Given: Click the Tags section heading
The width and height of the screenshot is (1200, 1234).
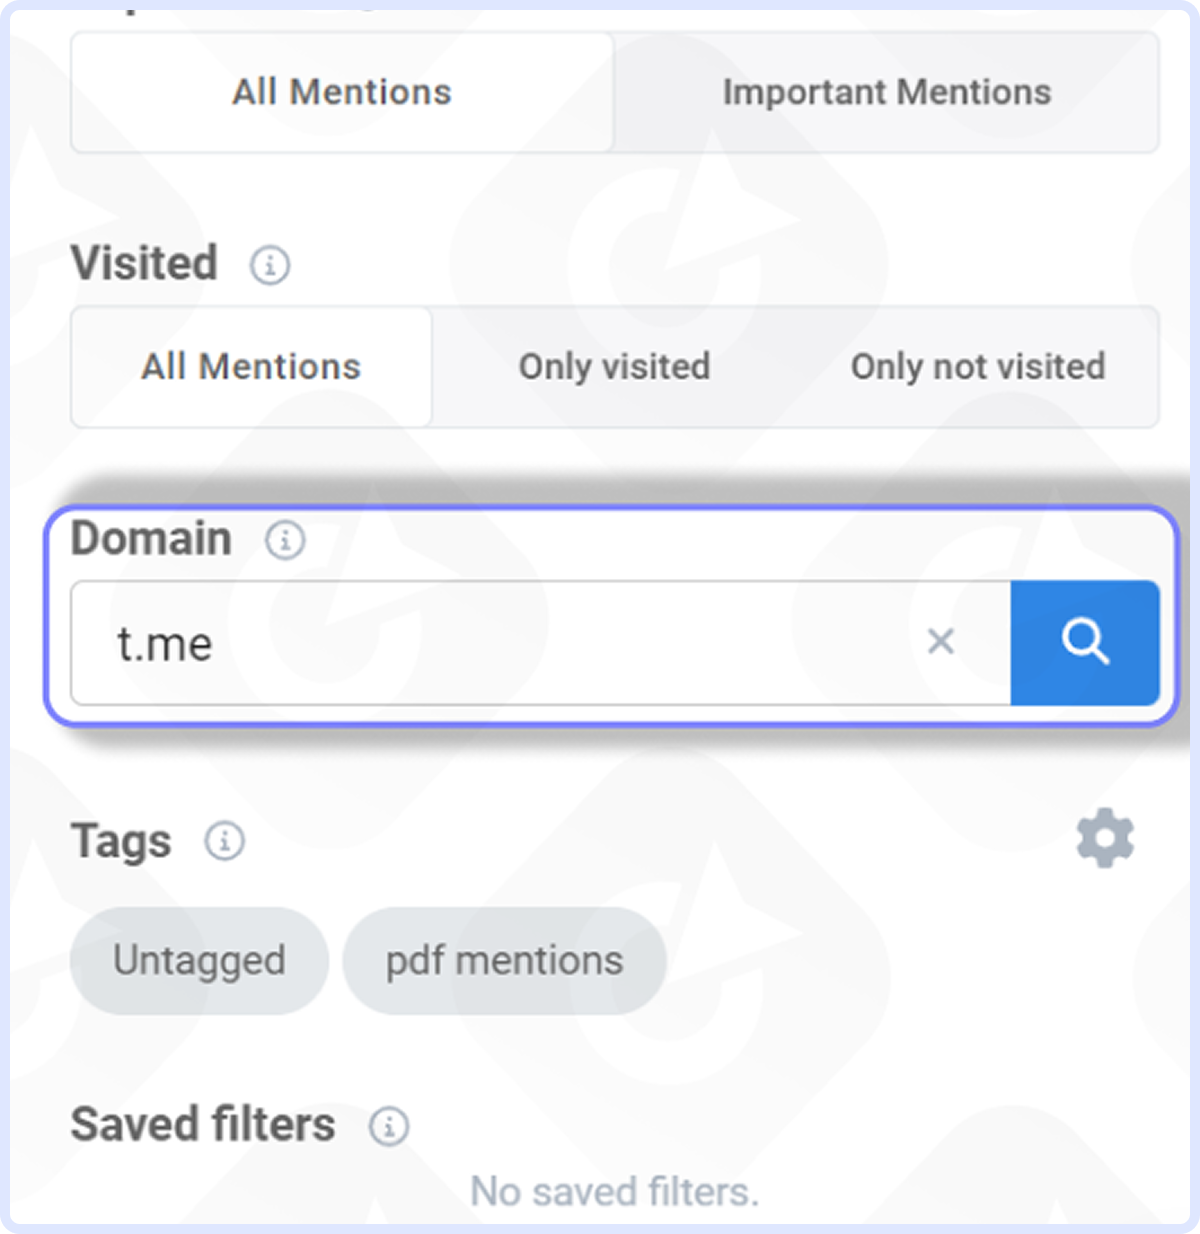Looking at the screenshot, I should [x=119, y=841].
